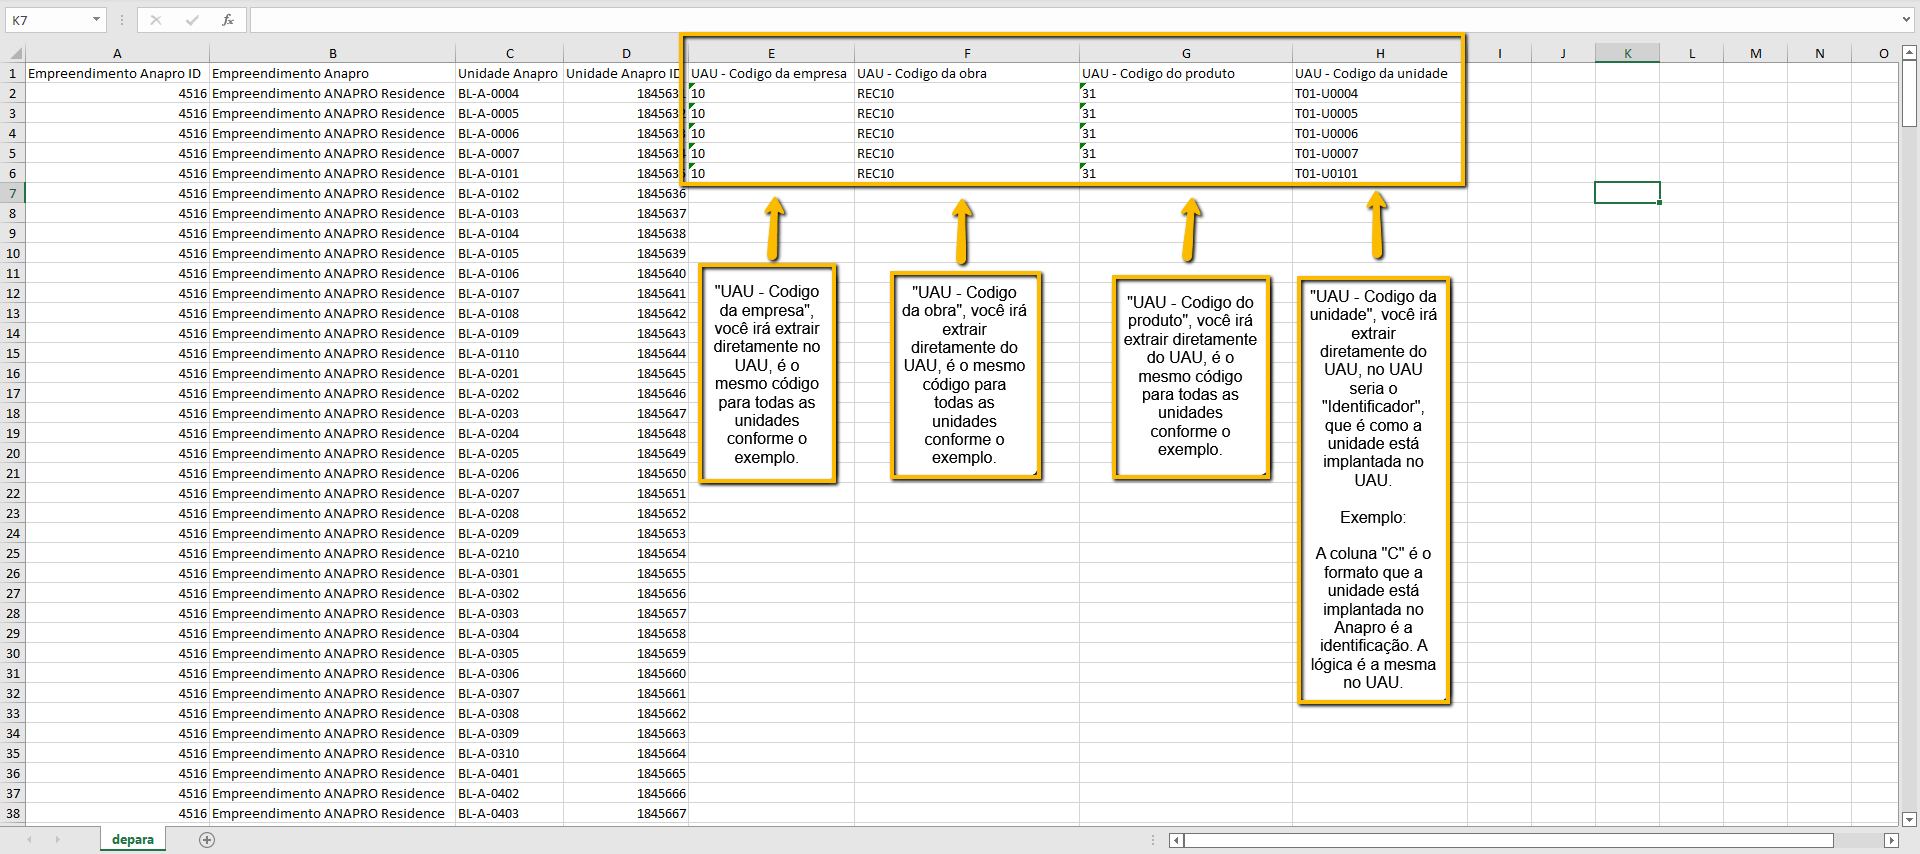Click horizontal scrollbar left arrow

click(x=1177, y=840)
